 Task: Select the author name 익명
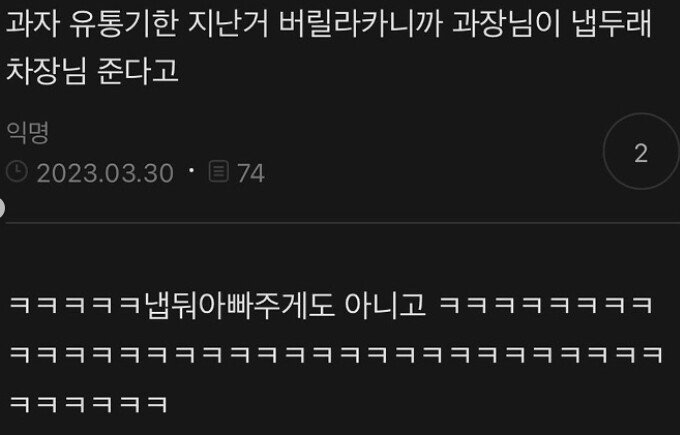click(x=28, y=132)
